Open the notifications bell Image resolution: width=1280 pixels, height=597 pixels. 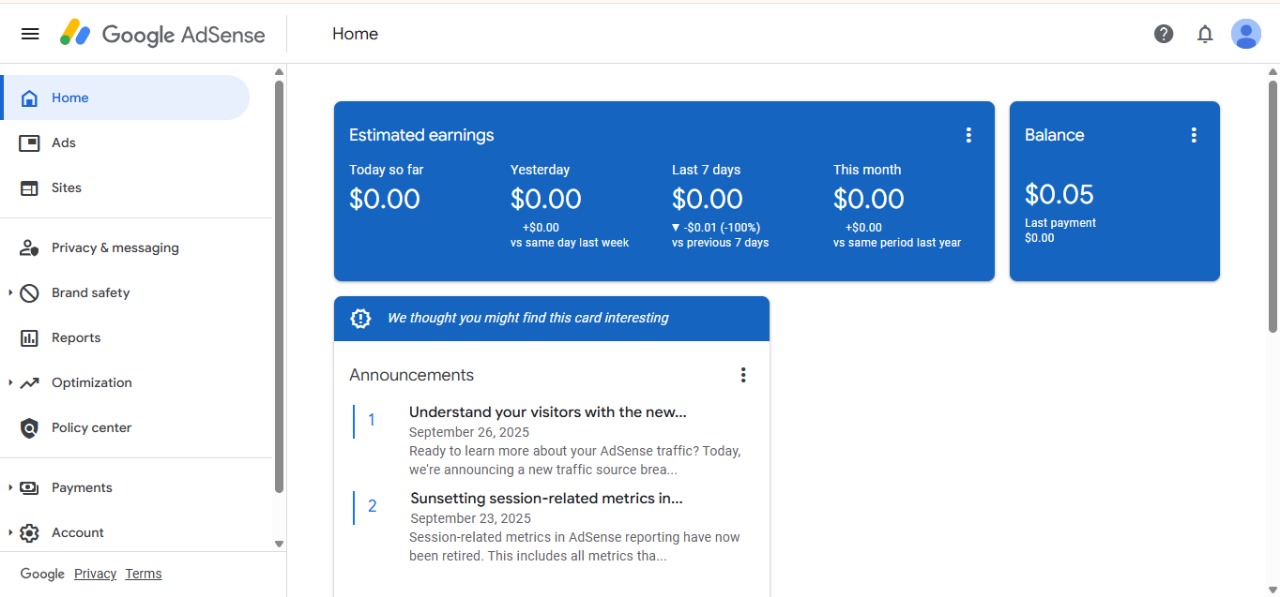pos(1205,34)
